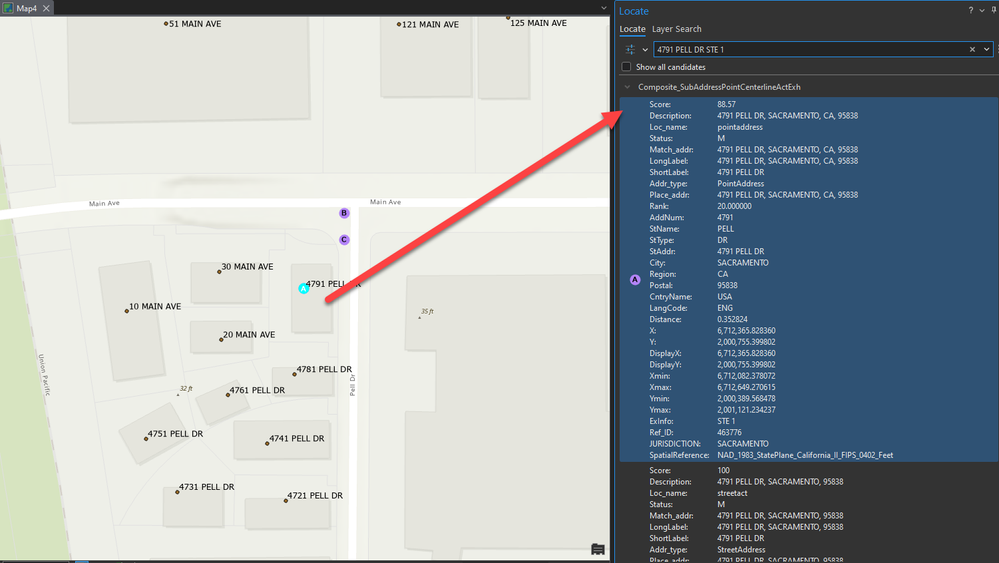Click the 121 MAIN AVE address point
Screen dimensions: 999x563
point(399,25)
